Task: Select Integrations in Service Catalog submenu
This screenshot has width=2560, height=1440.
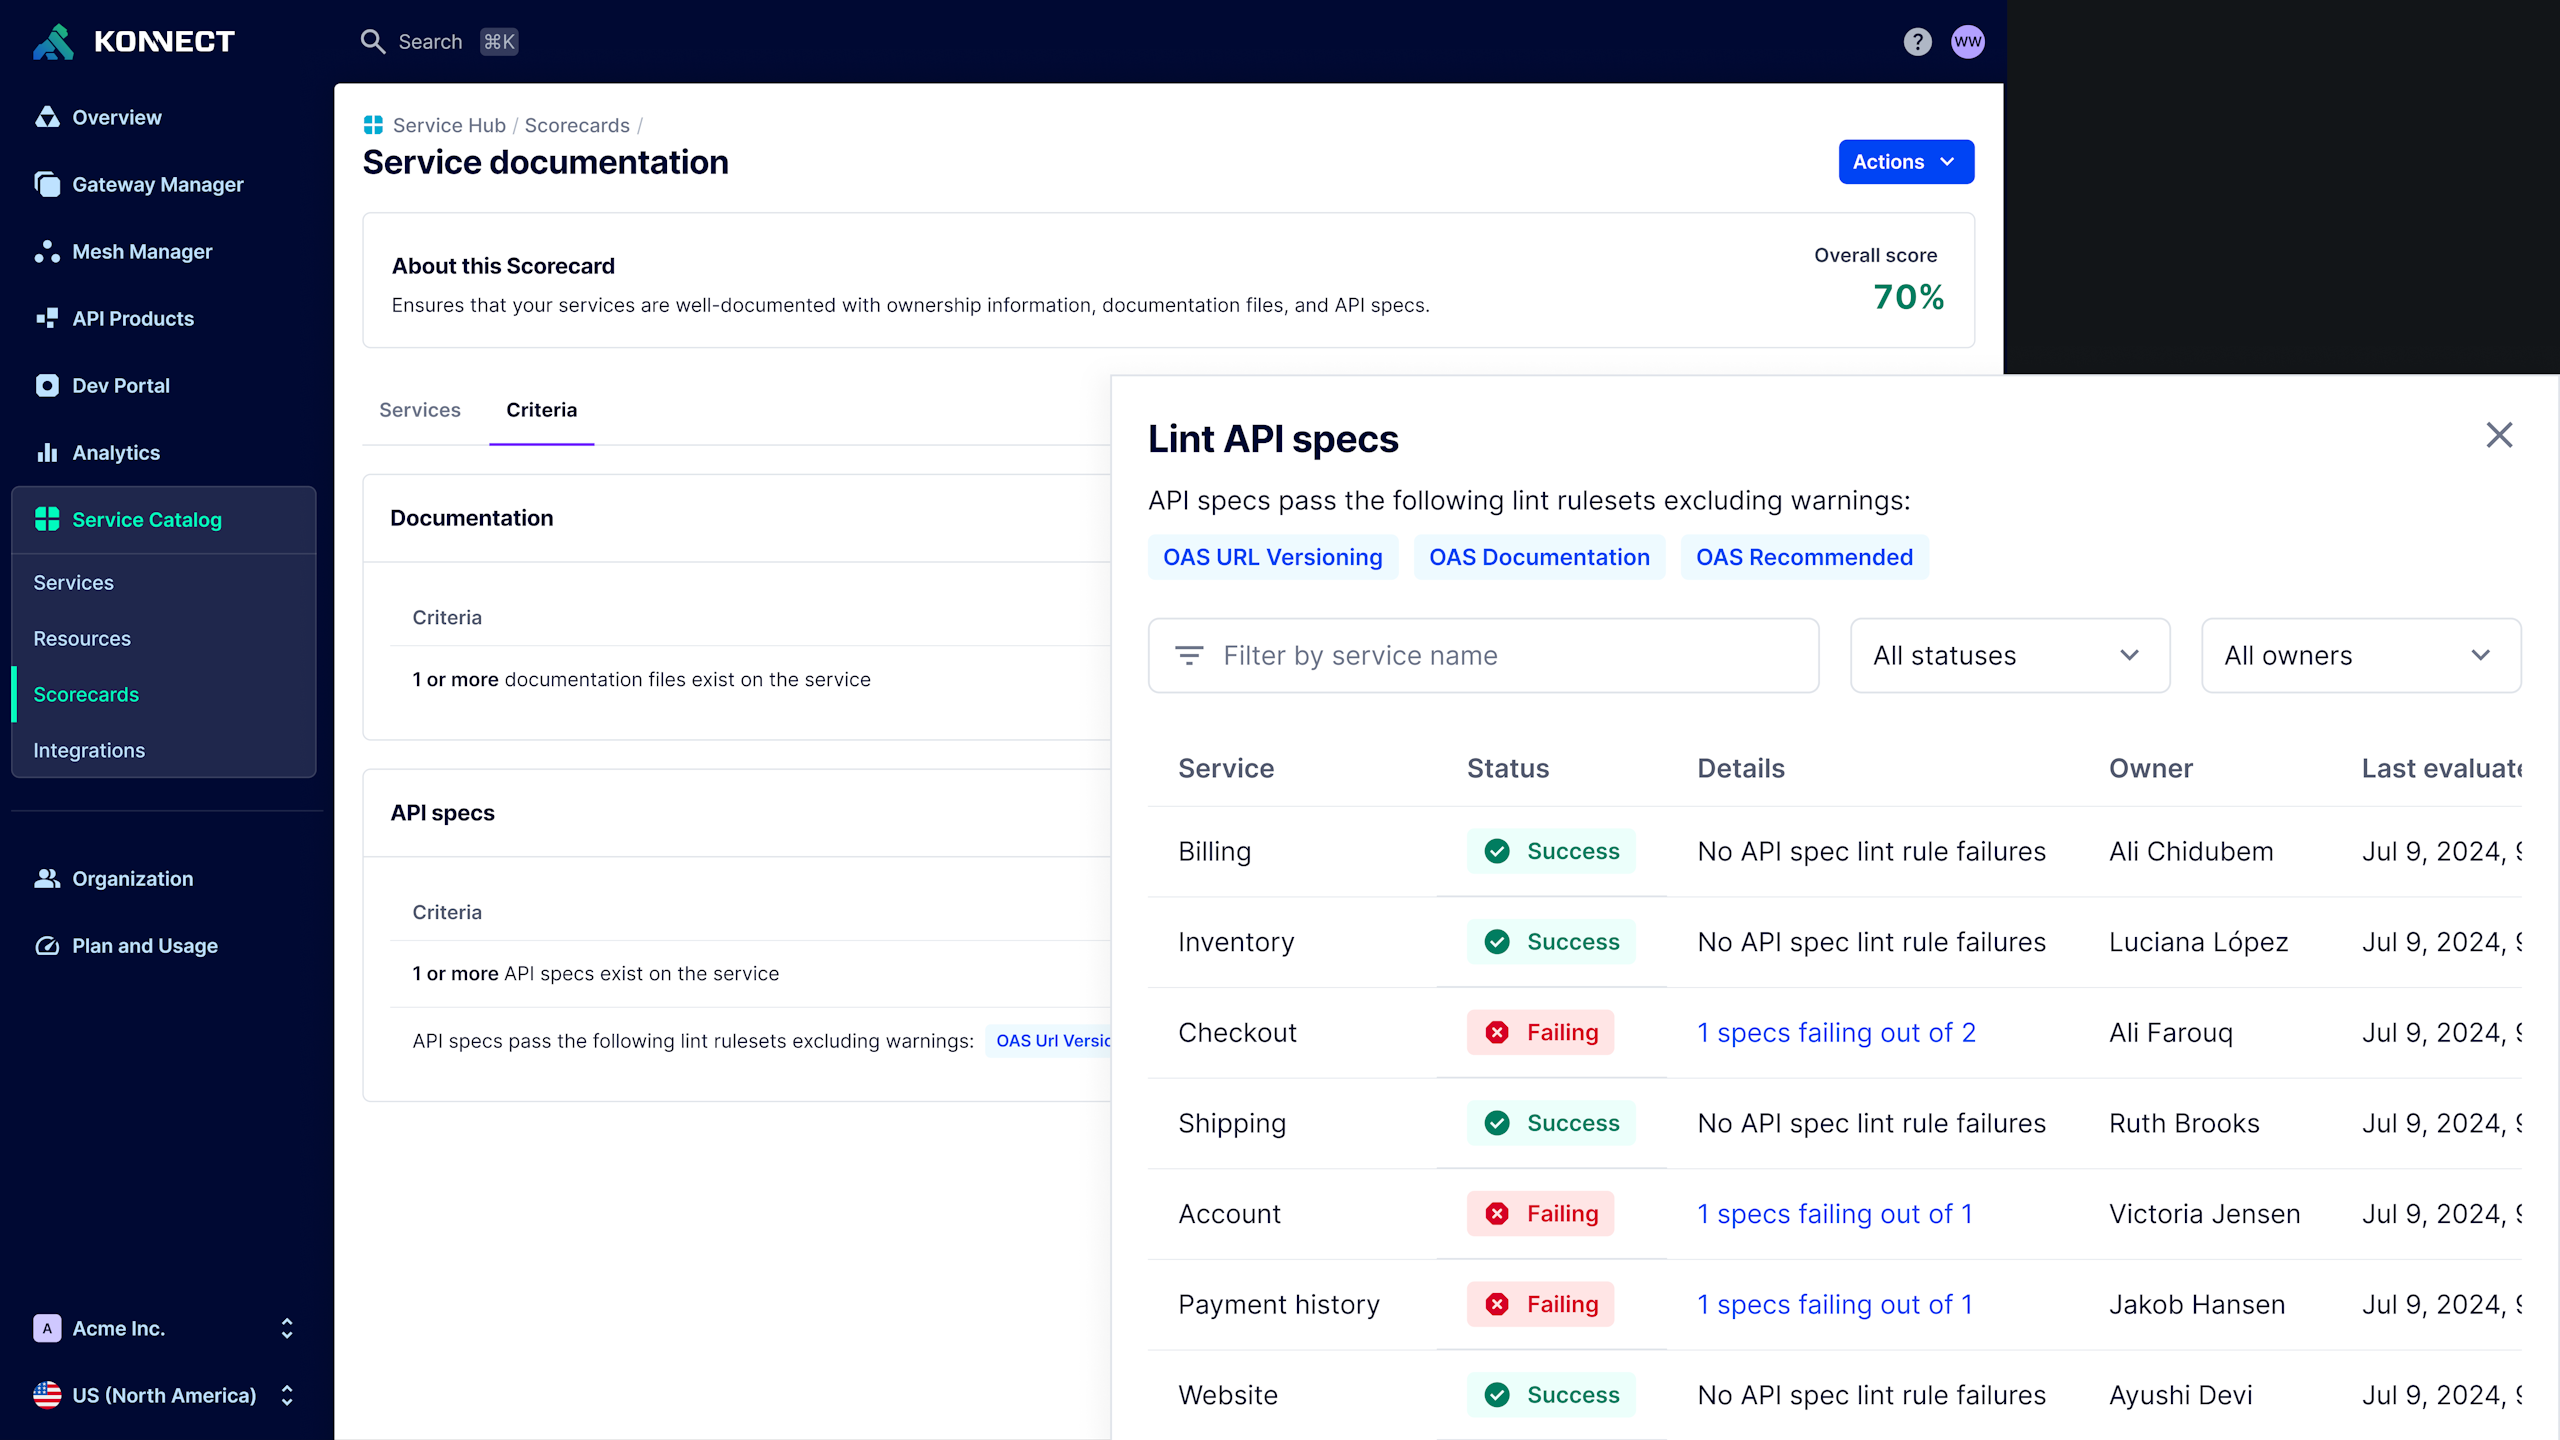Action: pyautogui.click(x=89, y=750)
